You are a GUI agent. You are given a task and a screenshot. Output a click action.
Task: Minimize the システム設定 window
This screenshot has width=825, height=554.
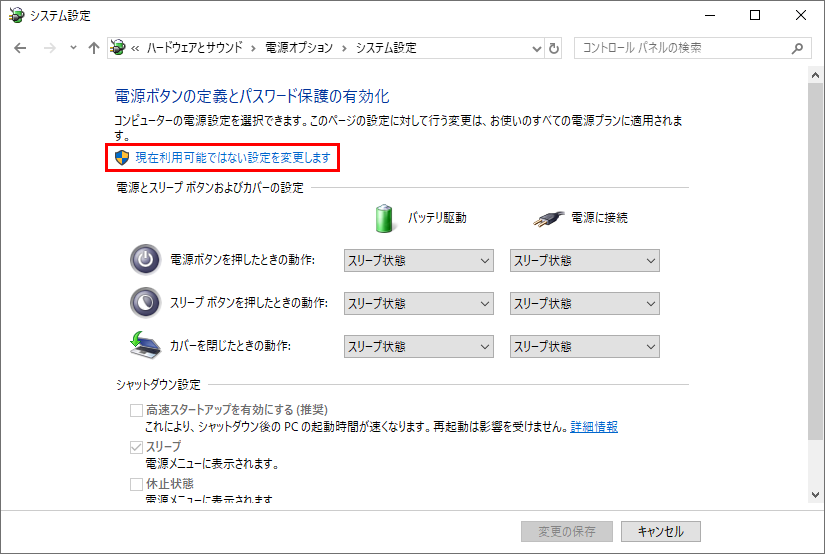pyautogui.click(x=710, y=15)
